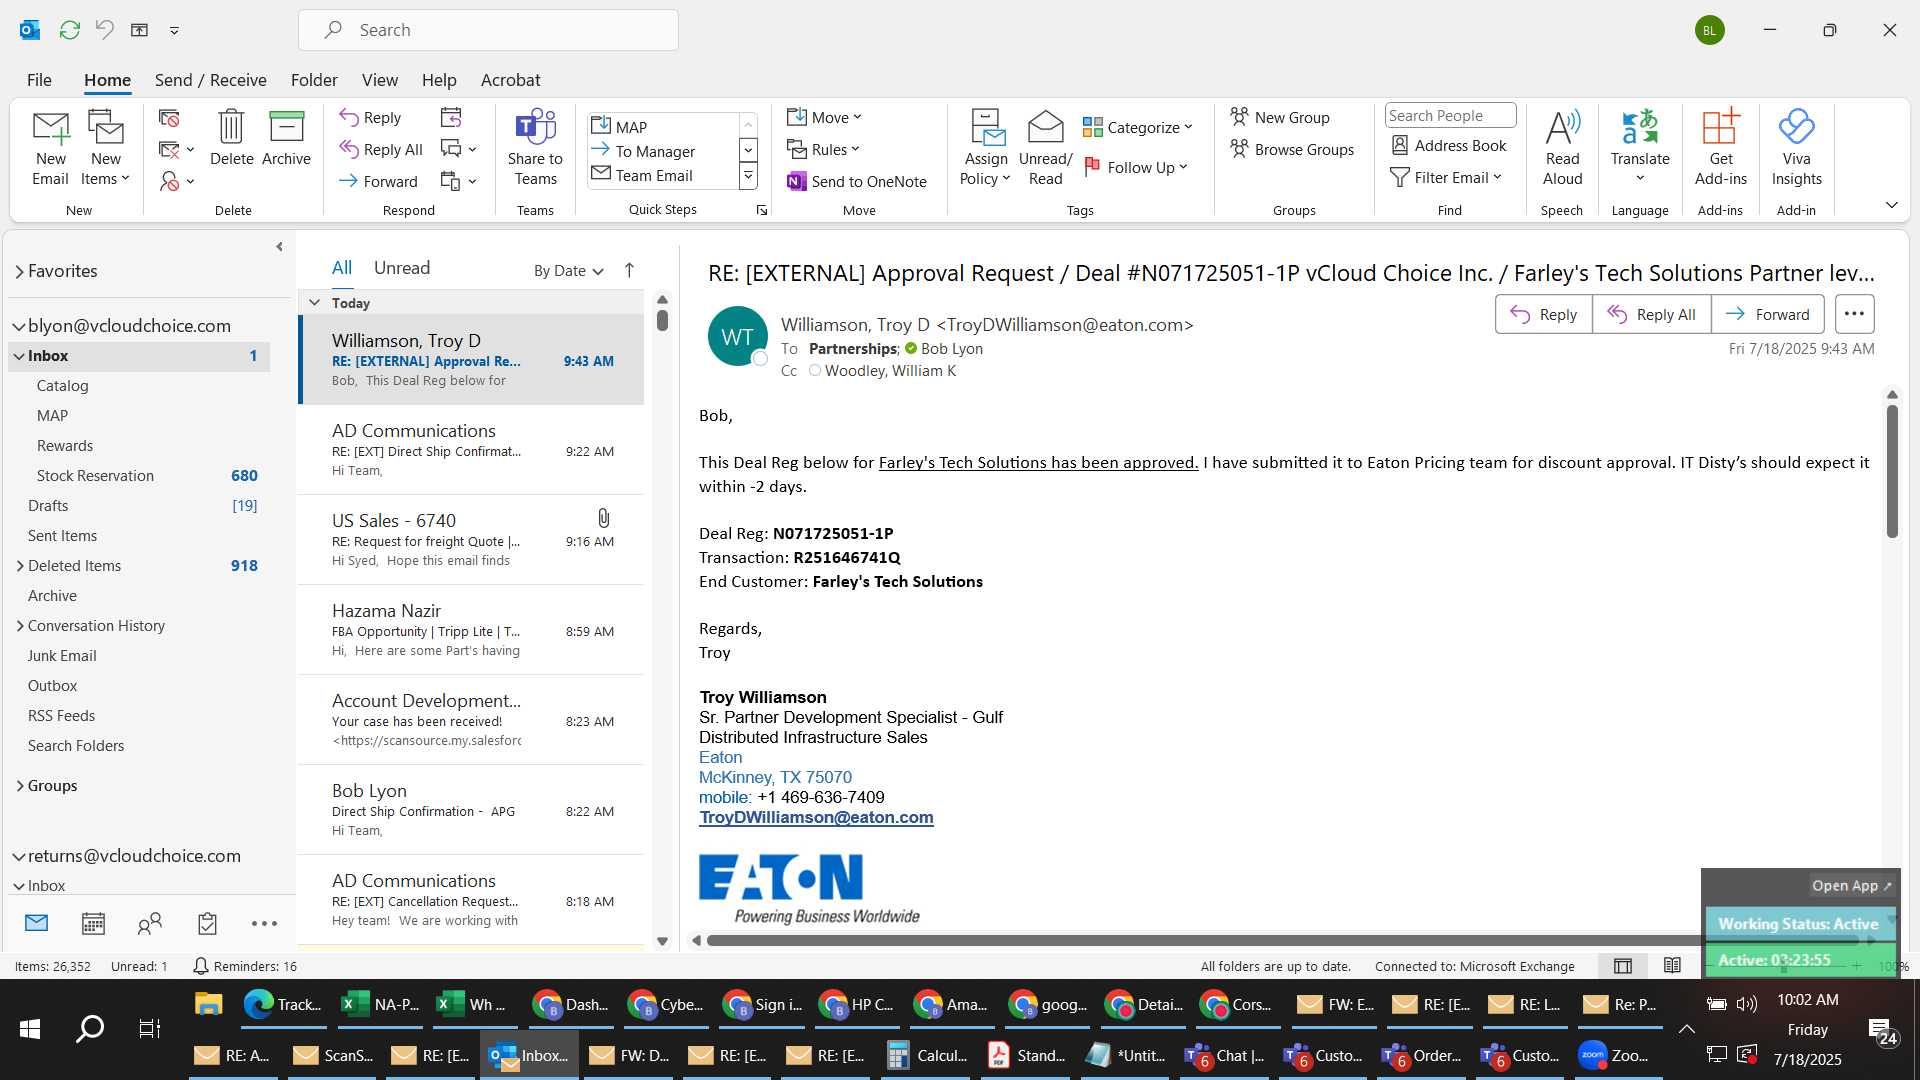The width and height of the screenshot is (1920, 1080).
Task: Open the Filter Email dropdown
Action: tap(1446, 177)
